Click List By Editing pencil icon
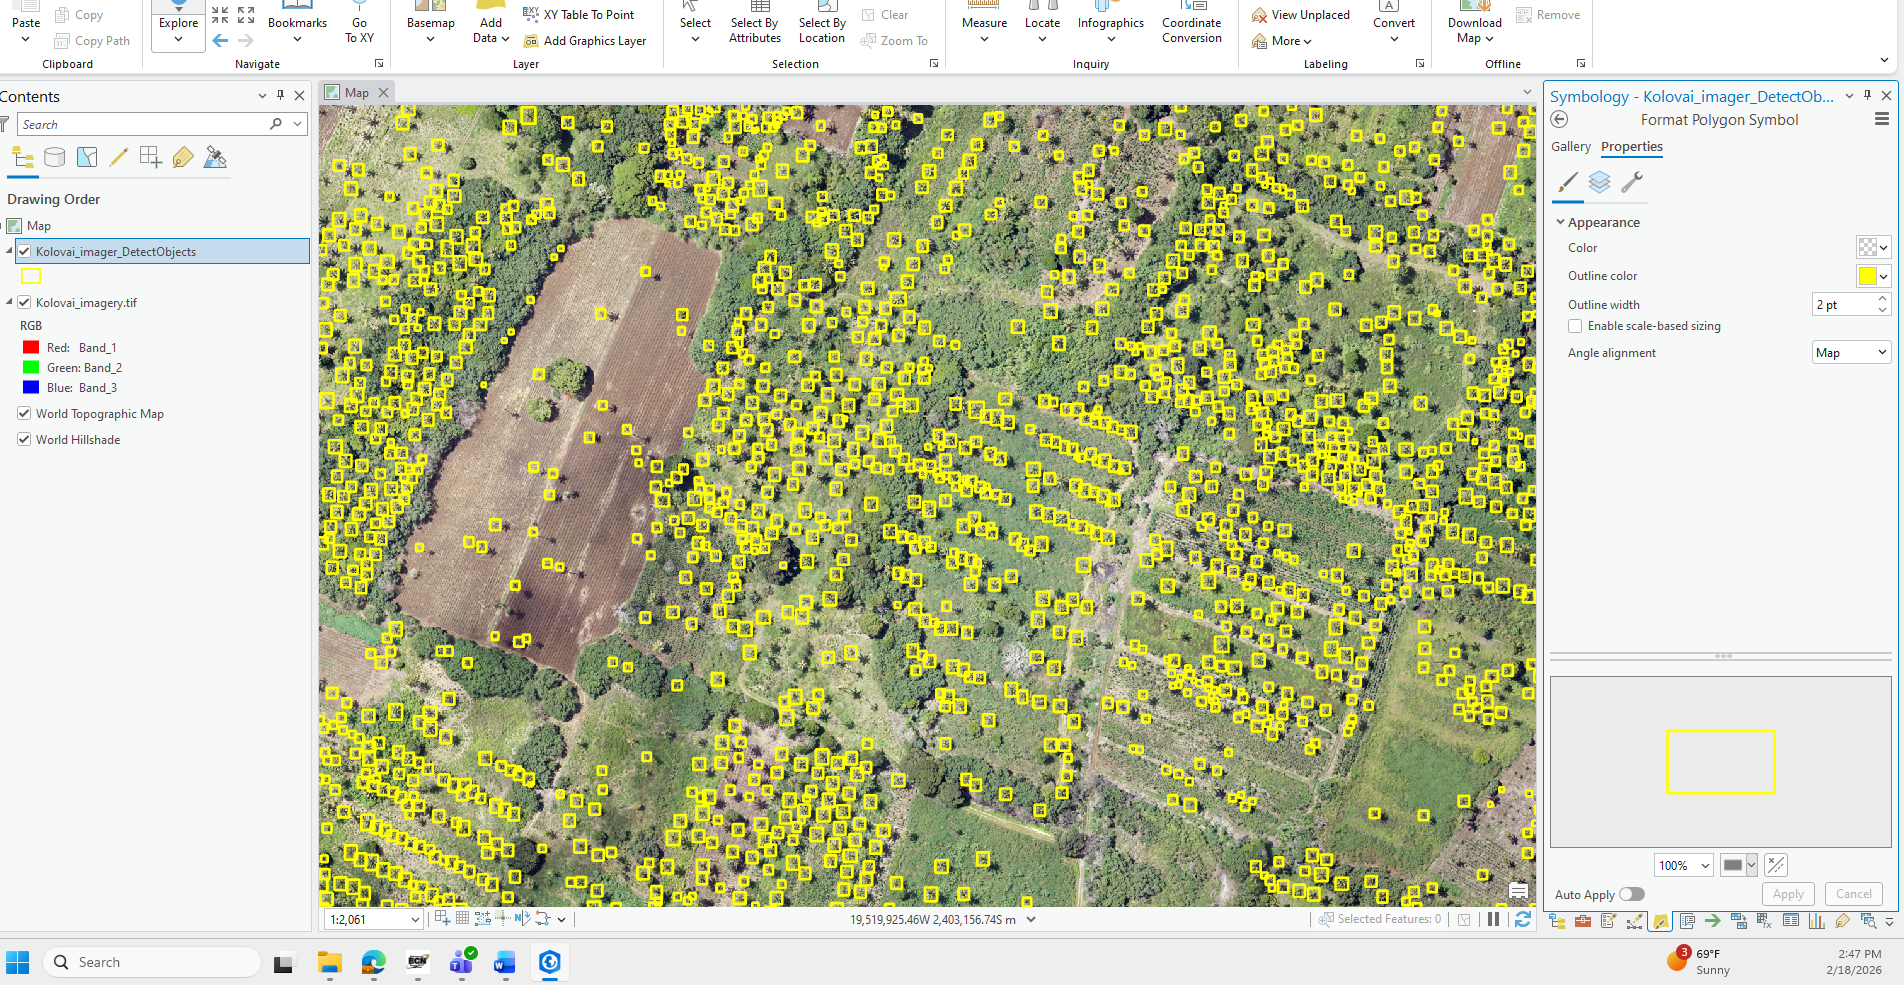The width and height of the screenshot is (1904, 985). point(118,157)
